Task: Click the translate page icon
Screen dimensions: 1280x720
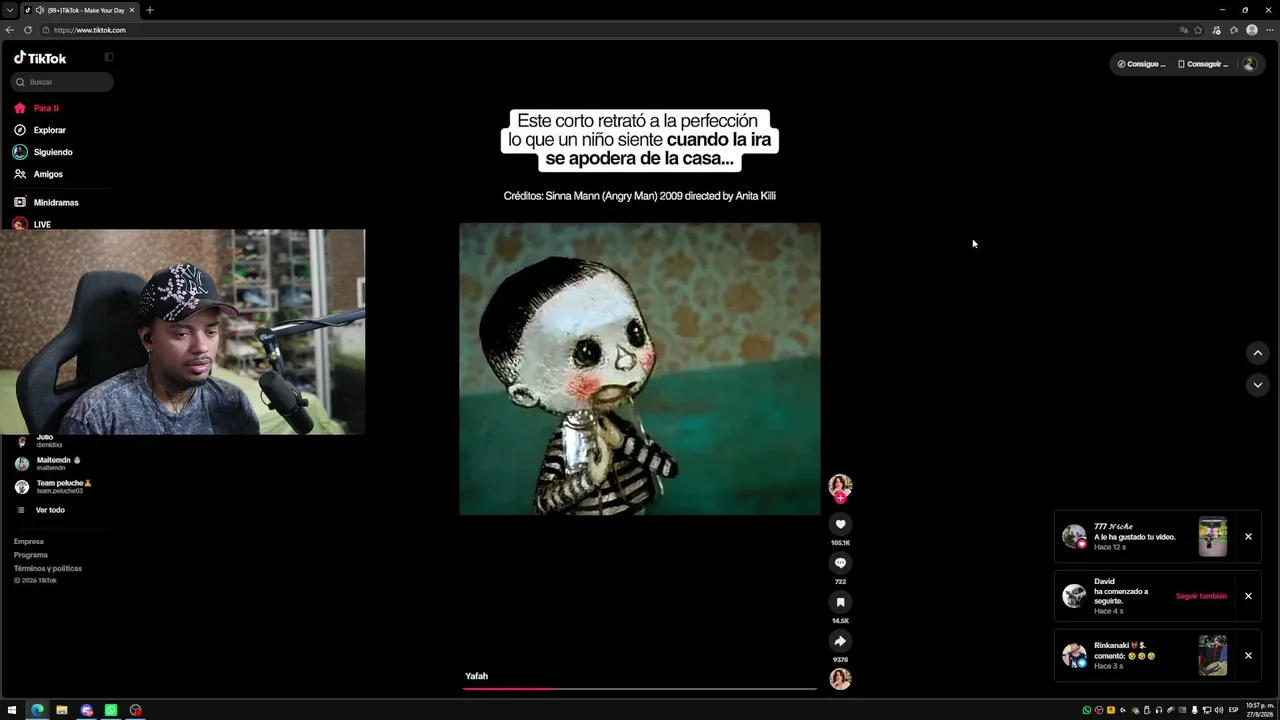Action: coord(1184,30)
